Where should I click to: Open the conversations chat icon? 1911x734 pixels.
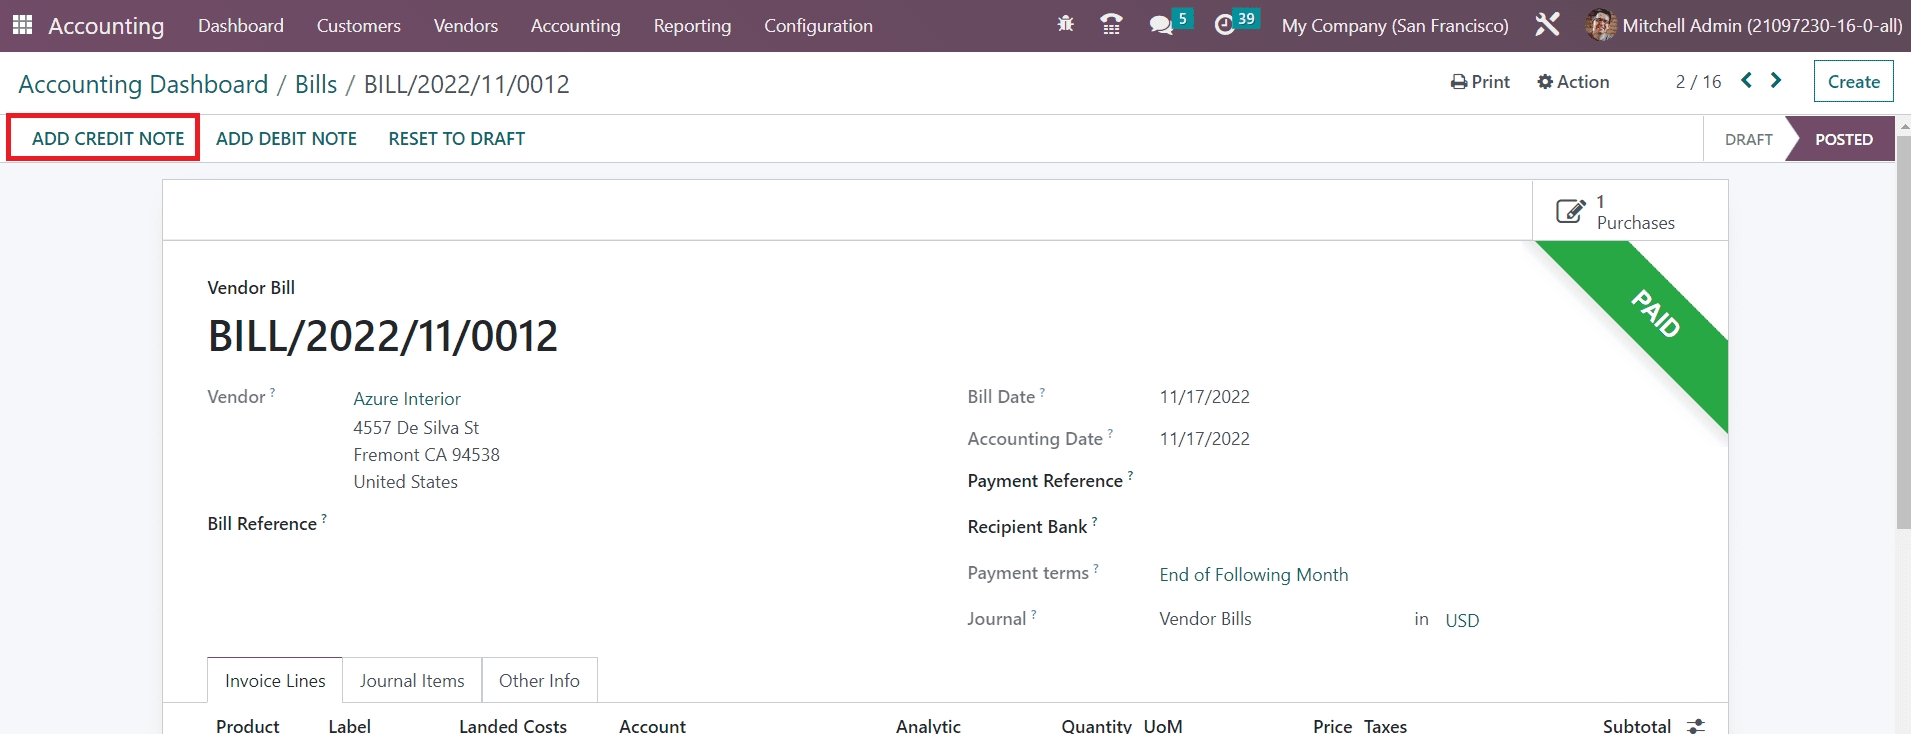pyautogui.click(x=1161, y=25)
